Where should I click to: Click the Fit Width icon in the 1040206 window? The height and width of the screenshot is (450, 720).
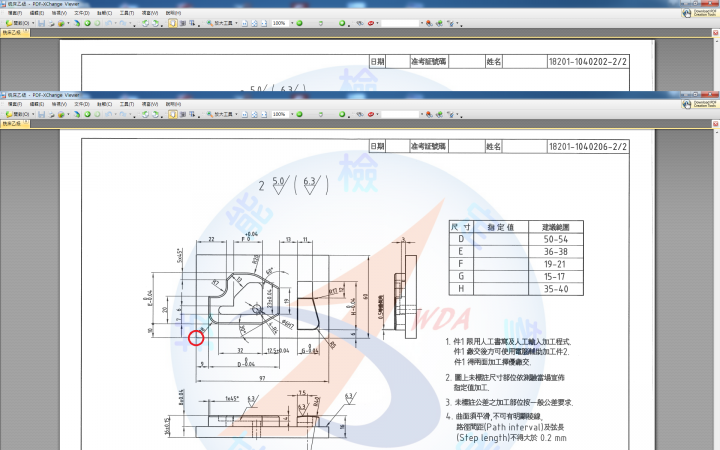[x=264, y=114]
